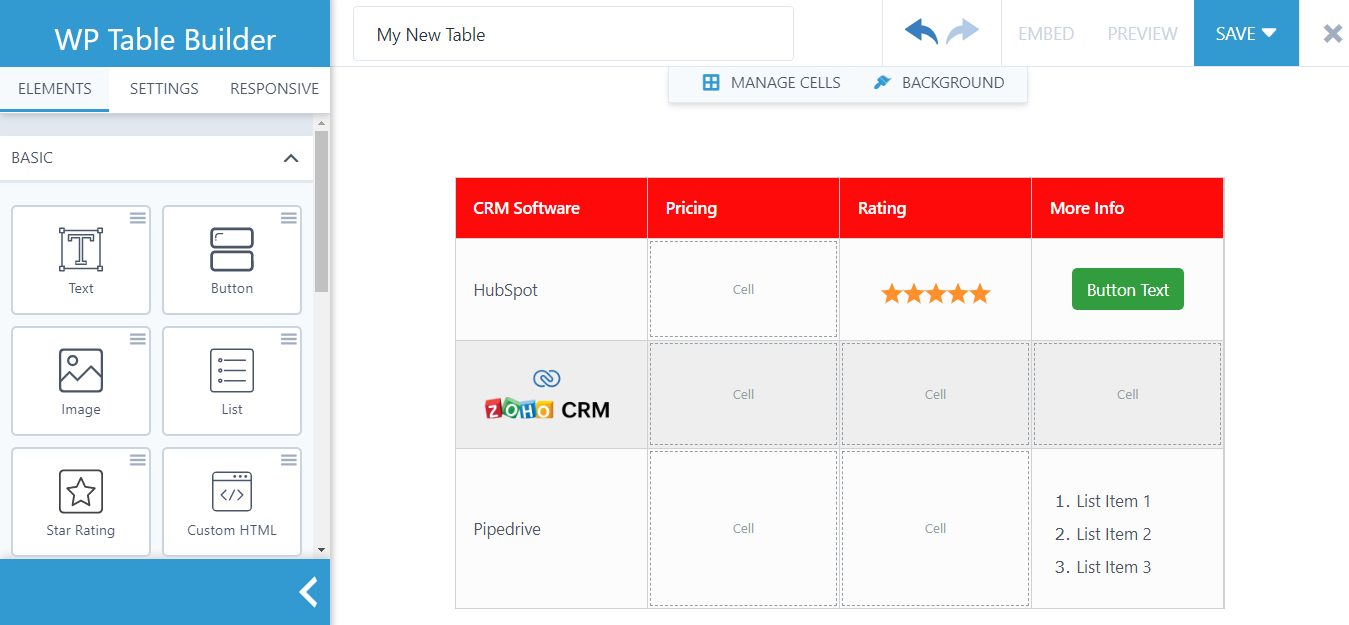
Task: Click the Pipedrive text cell
Action: [551, 529]
